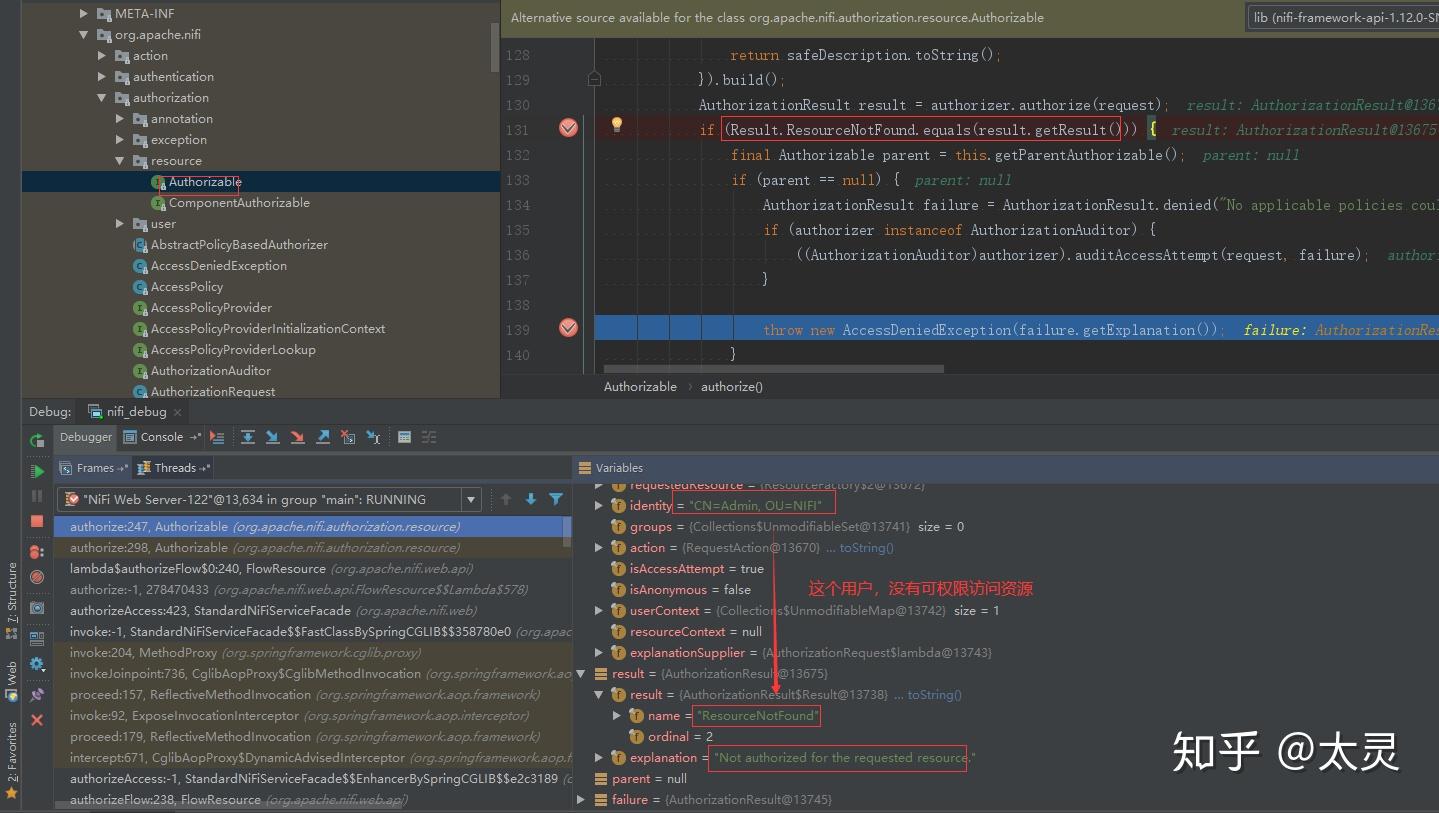Resume the program with the green play icon
1439x813 pixels.
[x=37, y=471]
